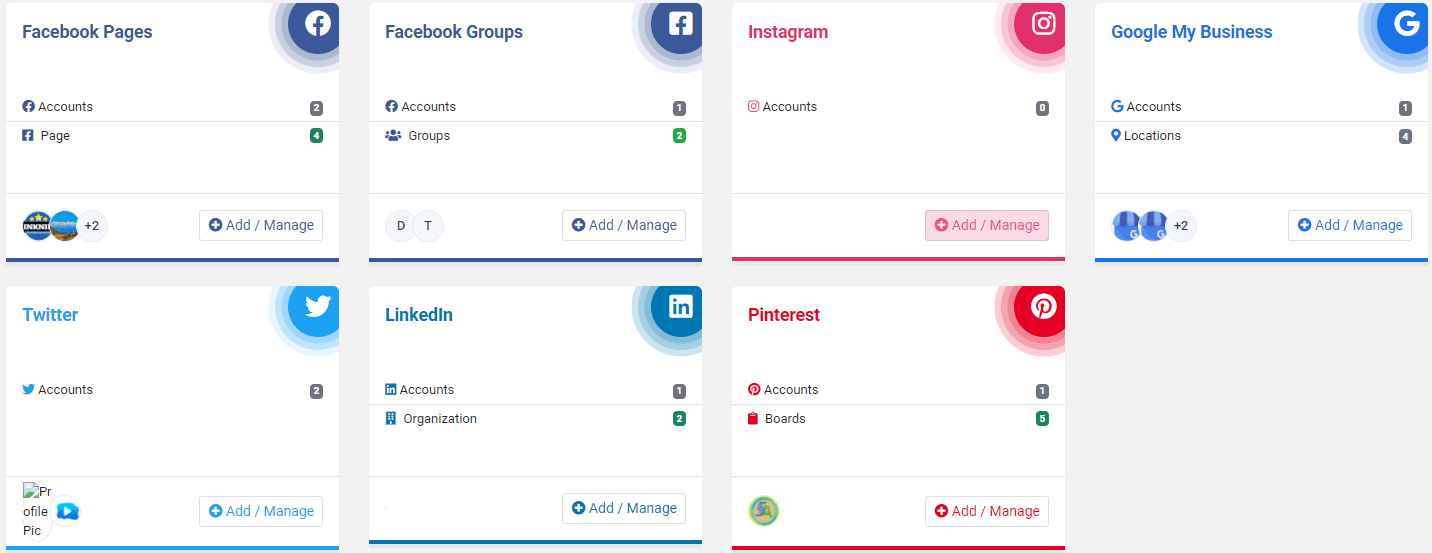Viewport: 1432px width, 553px height.
Task: Select the Locations row in Google My Business
Action: pyautogui.click(x=1261, y=136)
